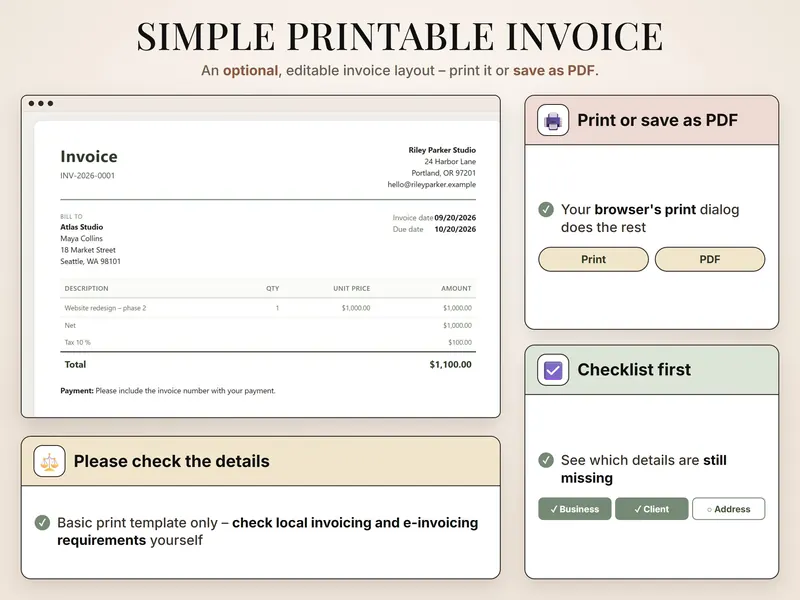Click the 24 Harbor Lane address line
This screenshot has width=800, height=600.
click(x=450, y=161)
